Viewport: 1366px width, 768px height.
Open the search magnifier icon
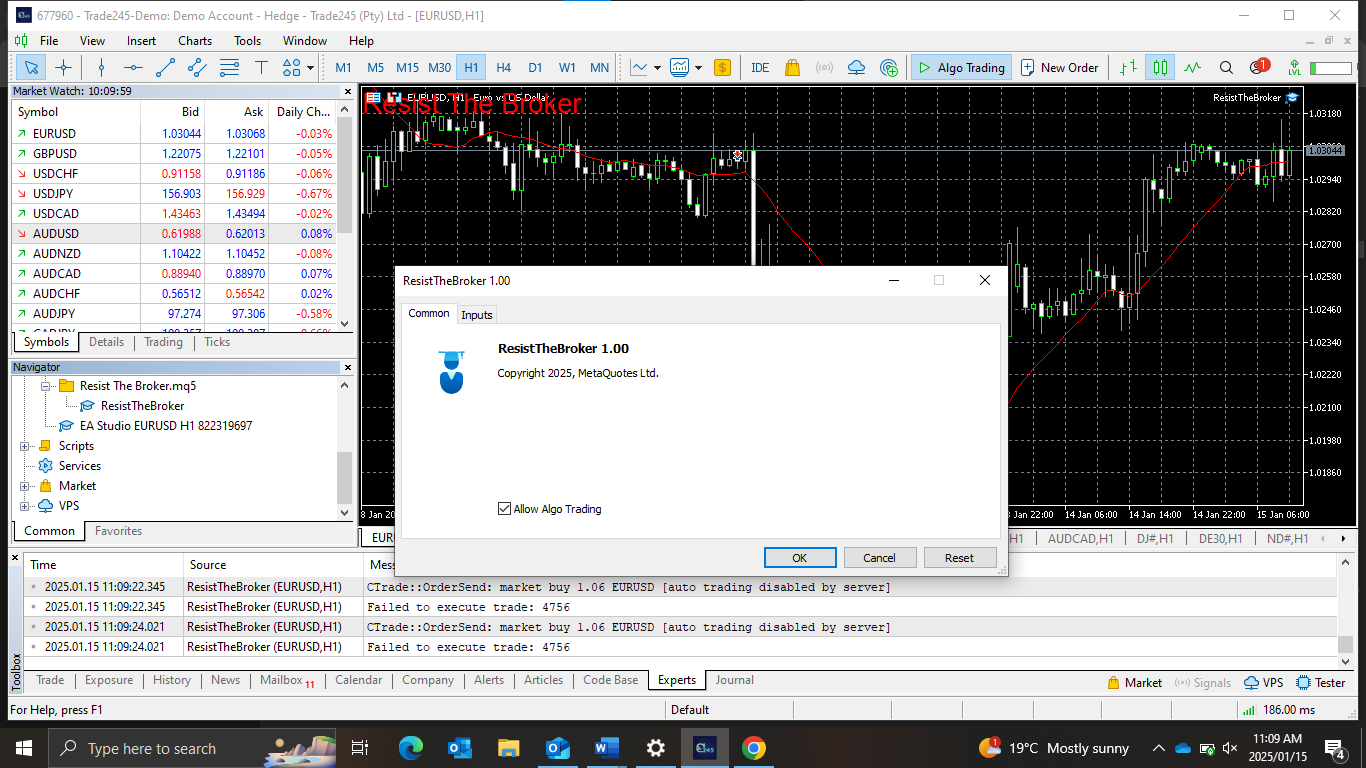coord(1226,68)
